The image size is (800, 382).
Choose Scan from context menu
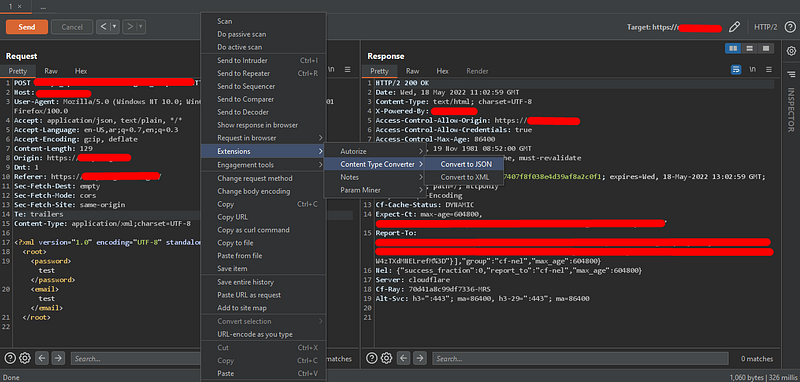tap(263, 21)
